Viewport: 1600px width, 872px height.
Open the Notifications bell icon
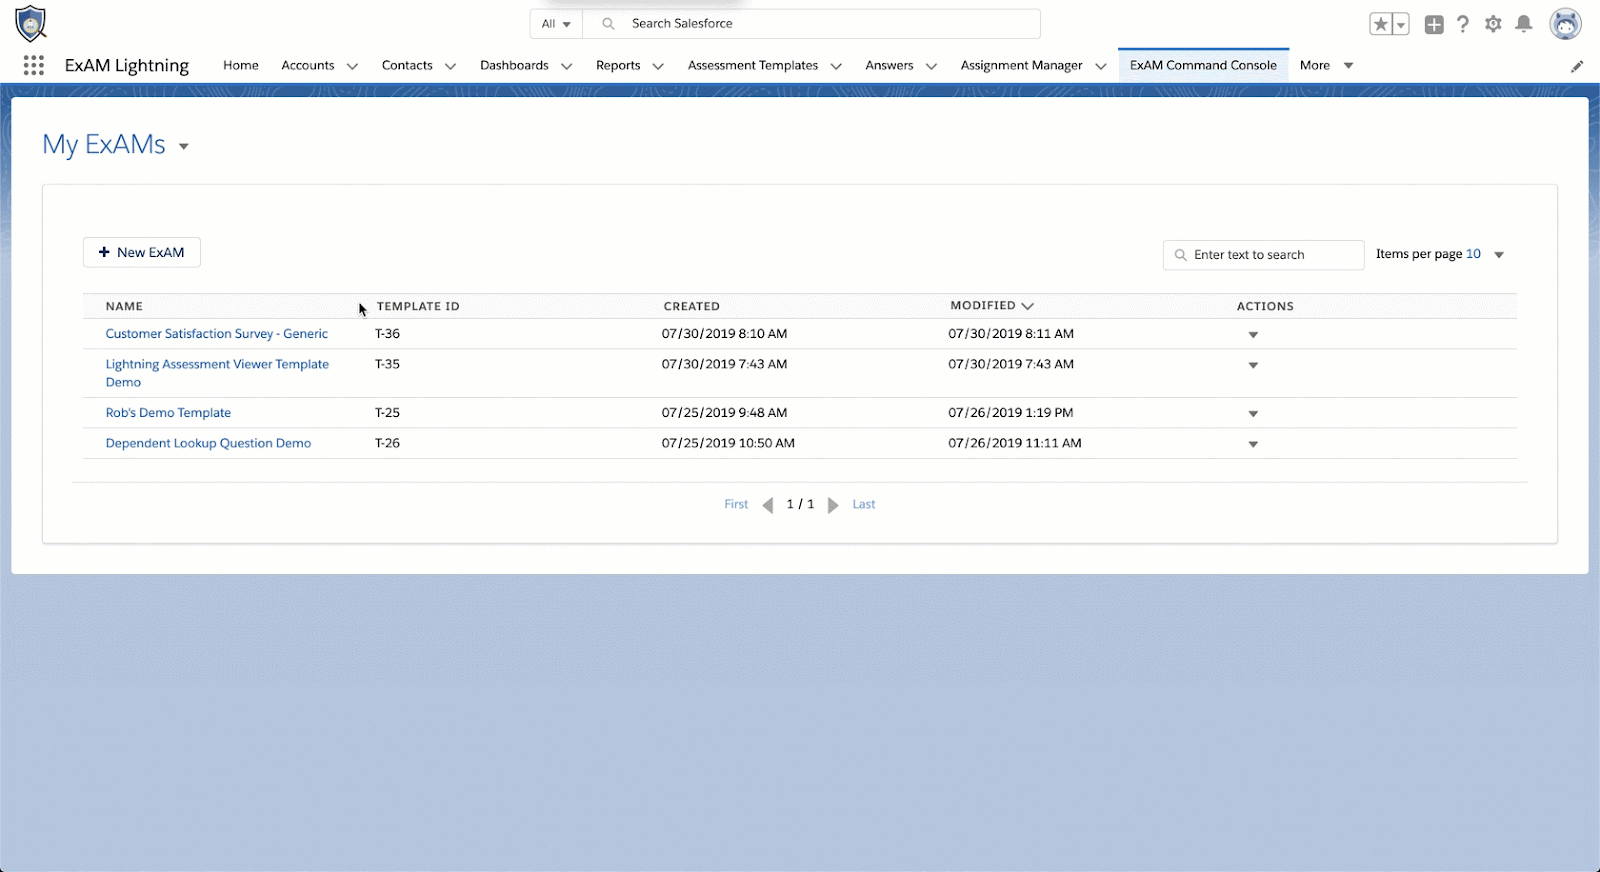pos(1524,24)
